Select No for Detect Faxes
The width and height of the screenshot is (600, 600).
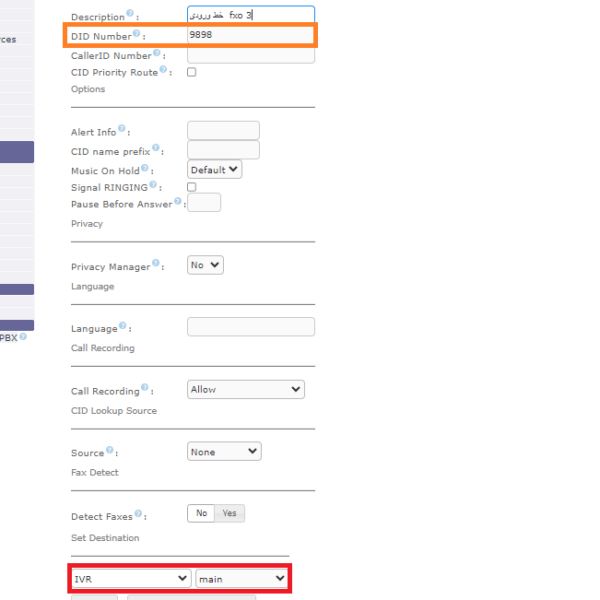click(201, 513)
